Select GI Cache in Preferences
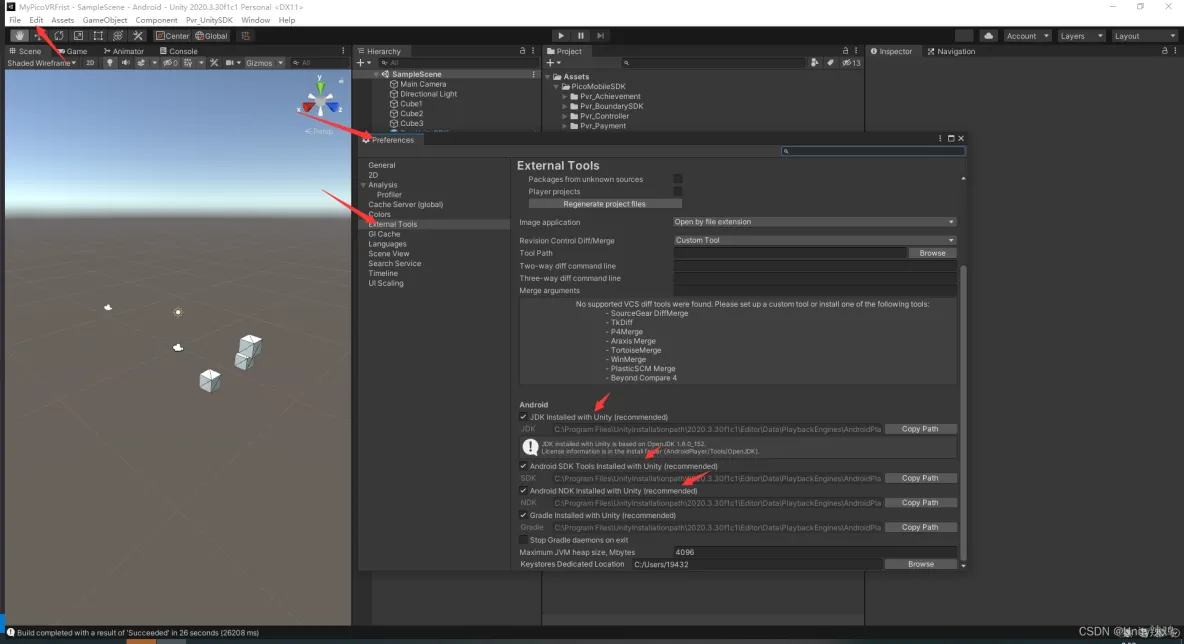 coord(384,234)
